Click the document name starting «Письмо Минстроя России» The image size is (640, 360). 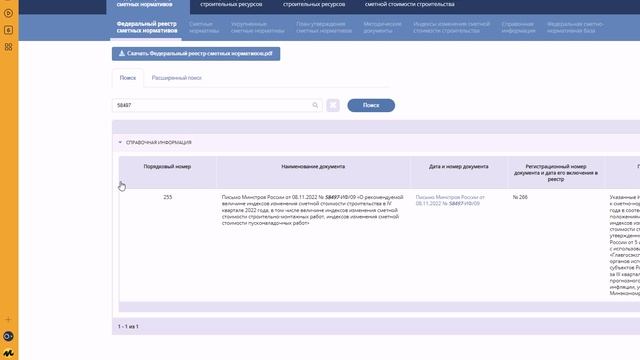point(312,210)
